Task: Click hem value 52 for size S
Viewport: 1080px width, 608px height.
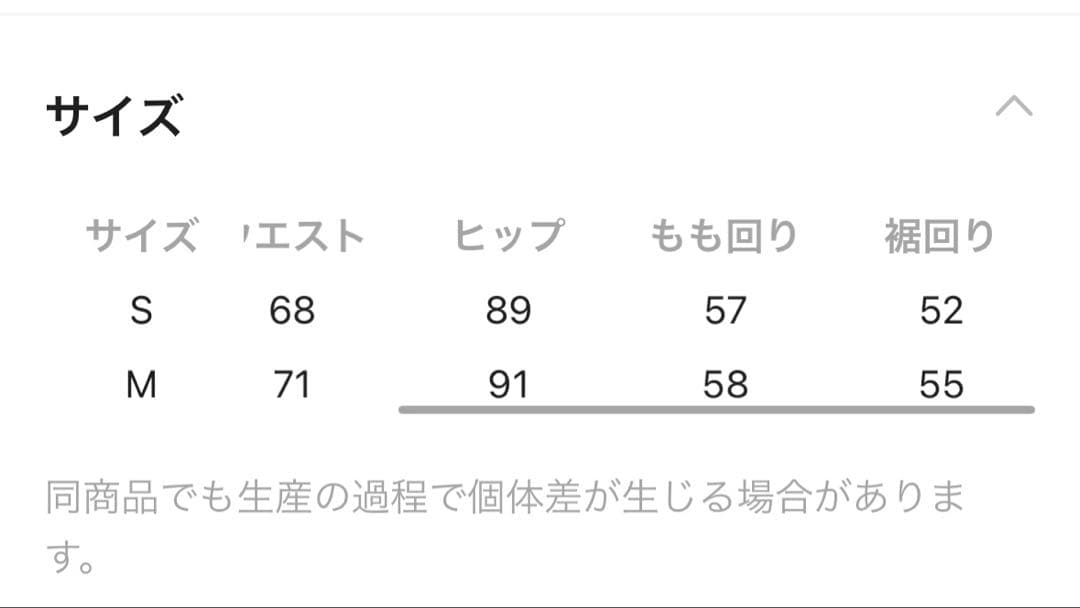Action: 940,311
